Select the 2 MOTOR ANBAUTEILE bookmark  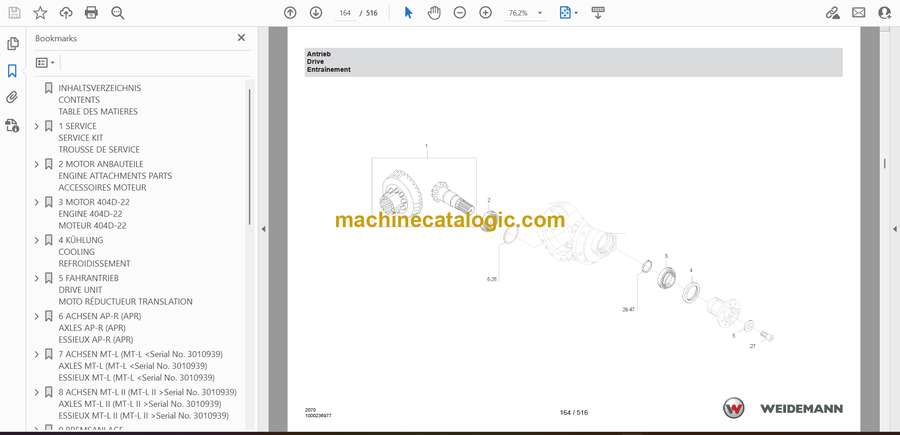coord(101,164)
